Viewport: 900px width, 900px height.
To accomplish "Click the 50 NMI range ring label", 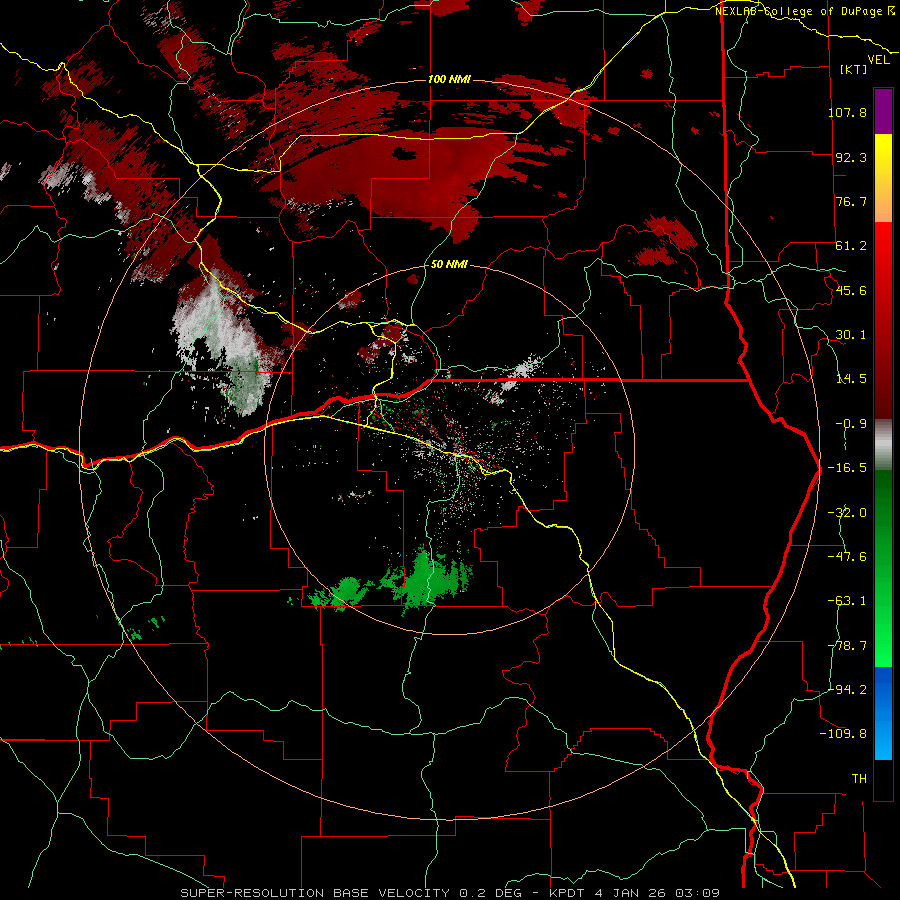I will click(x=449, y=265).
